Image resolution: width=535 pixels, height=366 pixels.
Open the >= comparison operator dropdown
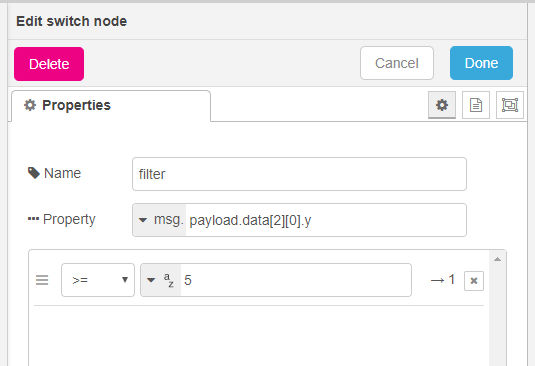click(98, 280)
